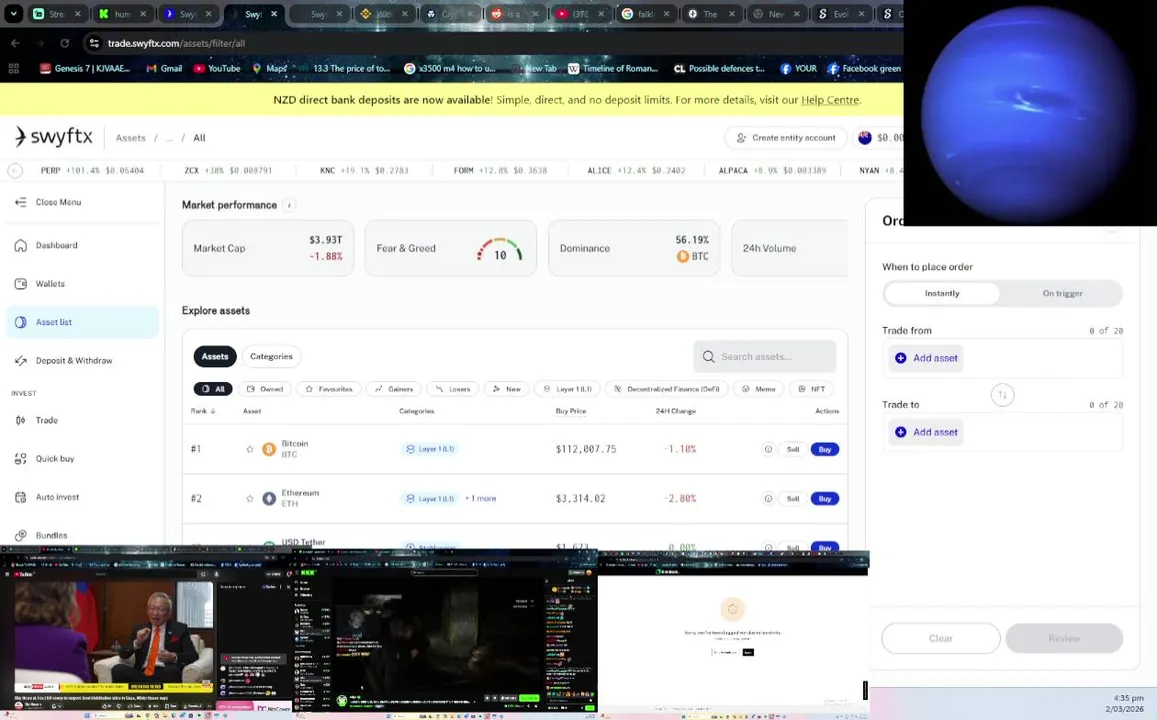
Task: Sort the table by Rank column
Action: [203, 411]
